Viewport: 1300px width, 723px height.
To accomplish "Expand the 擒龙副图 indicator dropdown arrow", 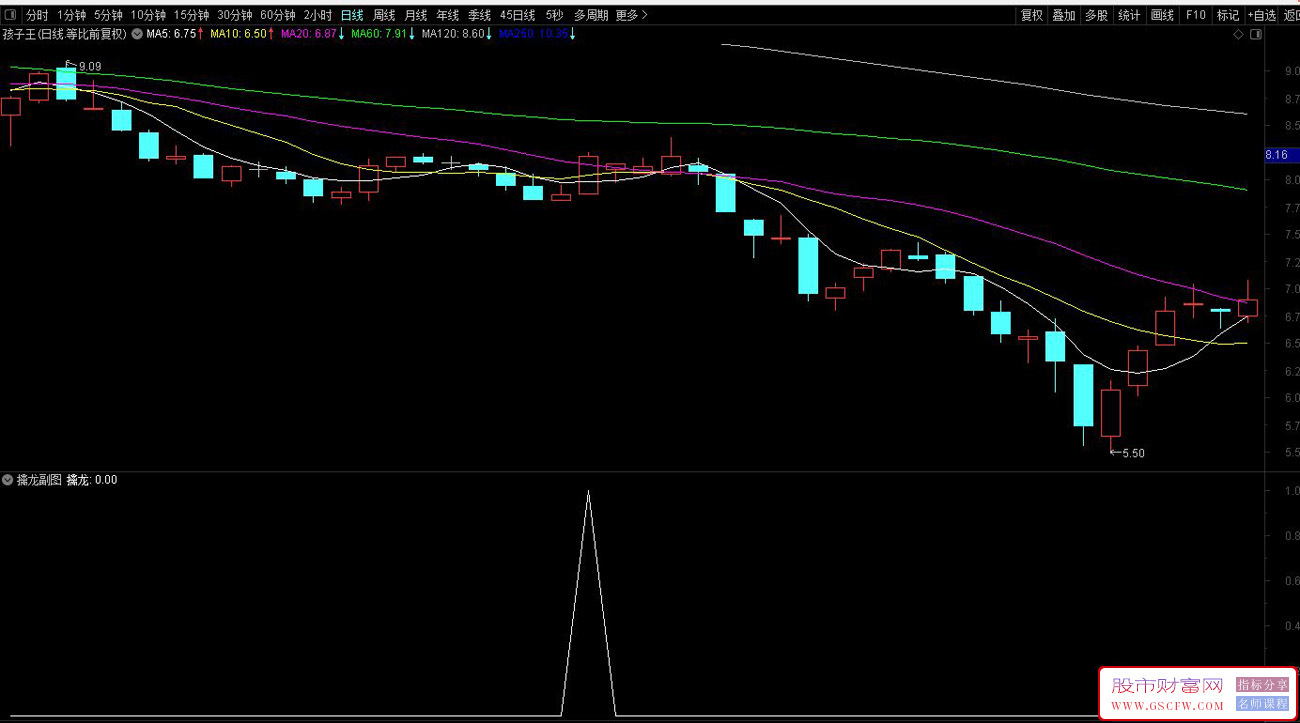I will coord(8,480).
